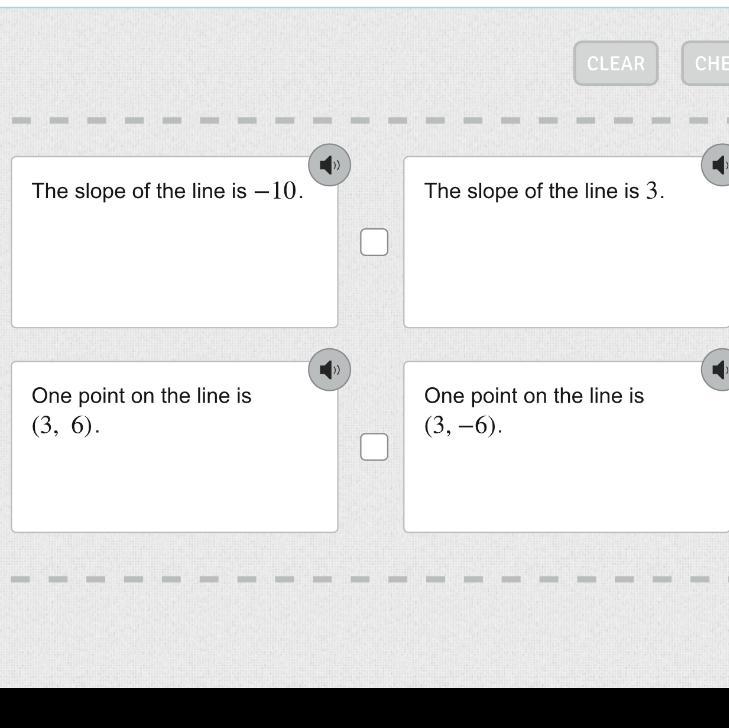Play audio for the point (3, −6) card

tap(719, 370)
